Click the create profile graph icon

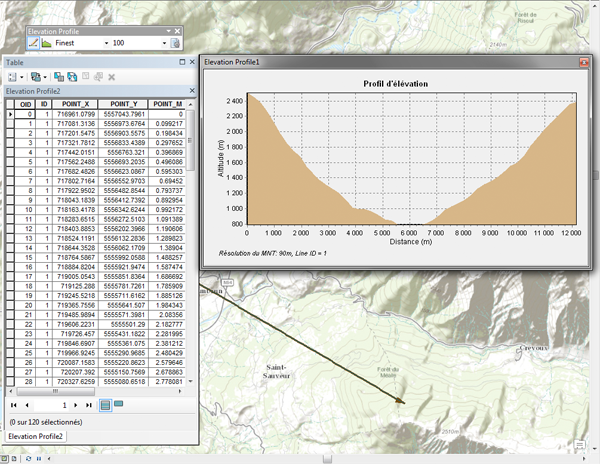(x=47, y=44)
